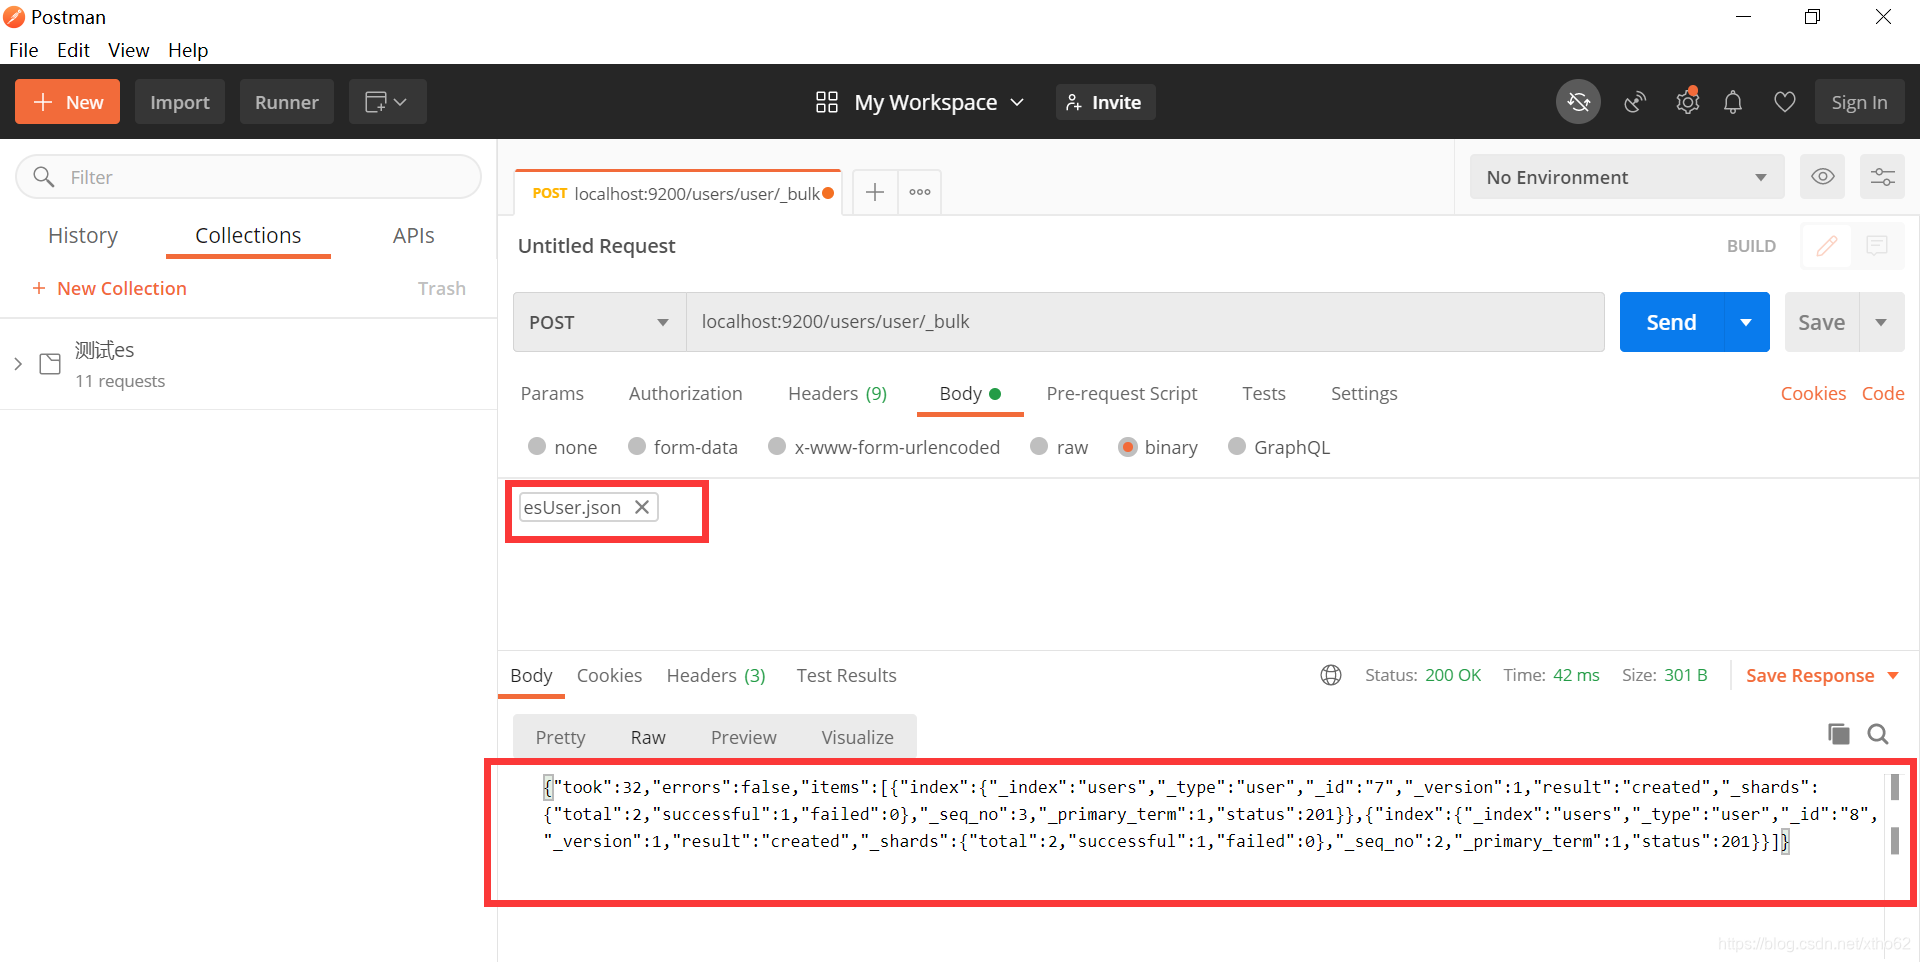Image resolution: width=1920 pixels, height=962 pixels.
Task: Open the Authorization tab
Action: (685, 394)
